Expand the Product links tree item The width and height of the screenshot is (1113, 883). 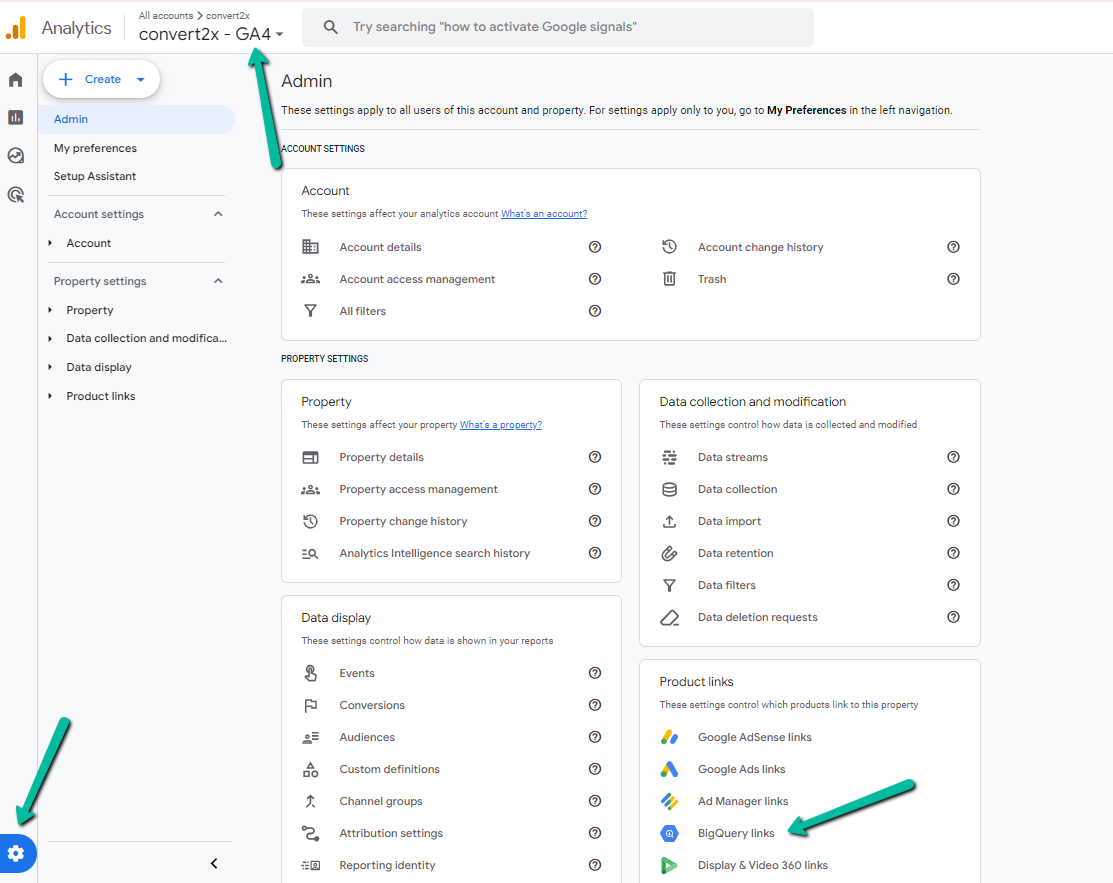(50, 396)
